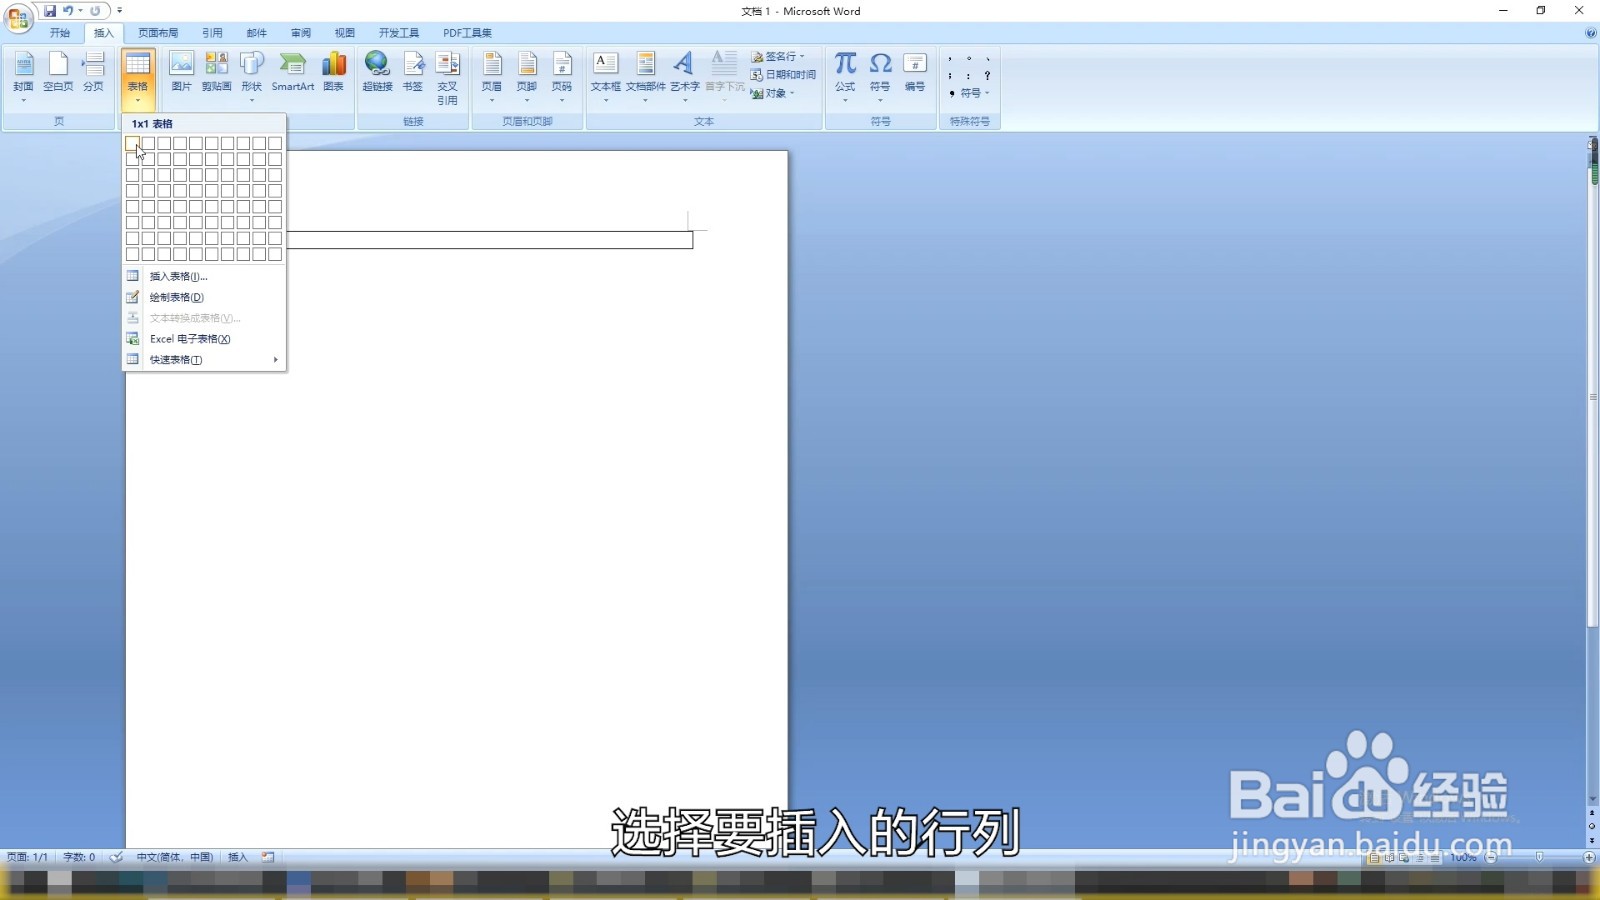This screenshot has width=1600, height=900.
Task: Open the page number (页码) menu
Action: (x=562, y=77)
